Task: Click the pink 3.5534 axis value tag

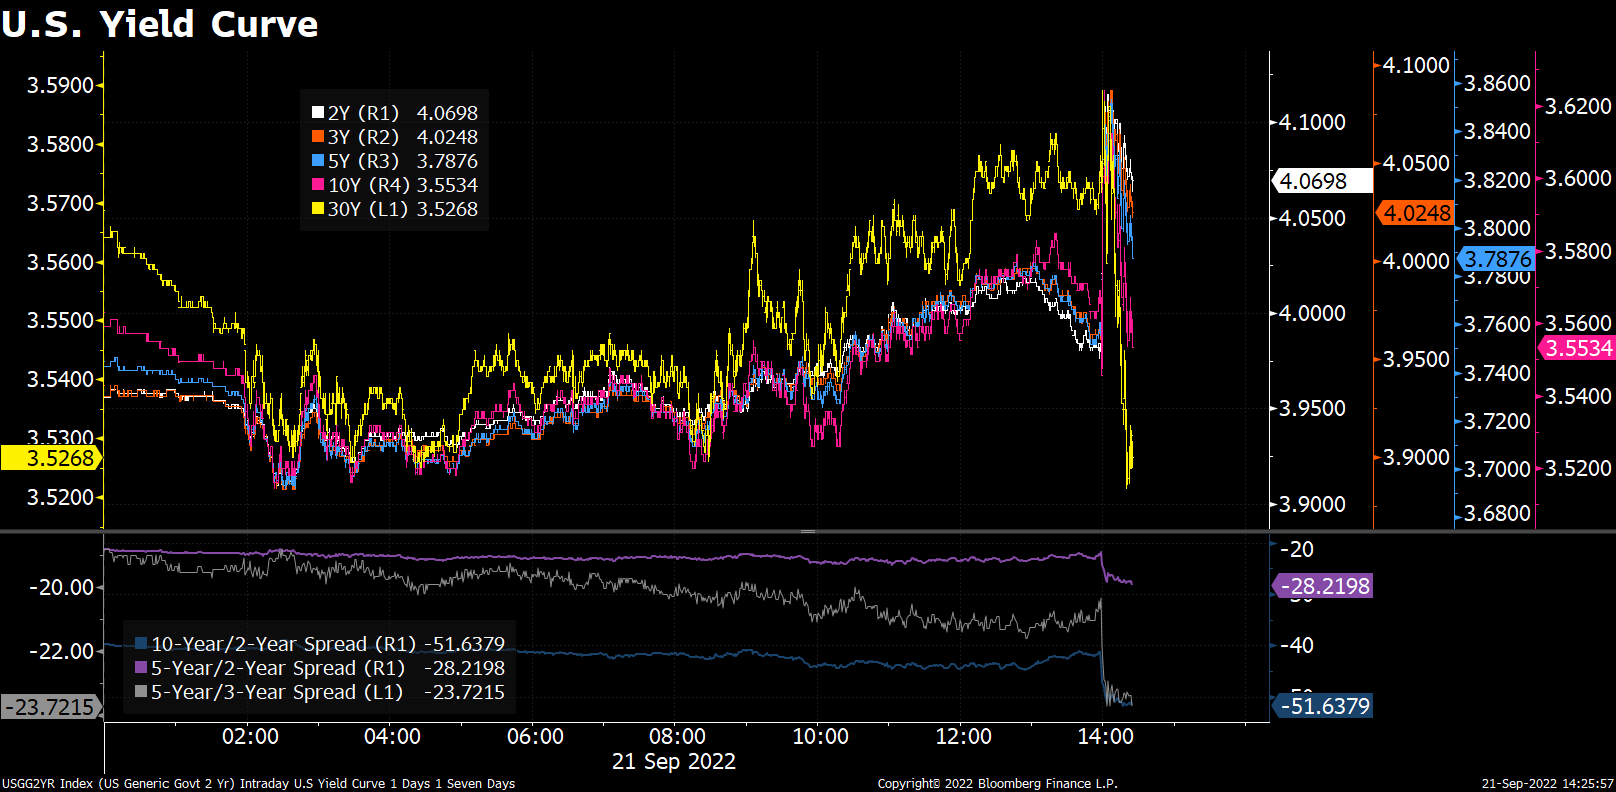Action: click(x=1577, y=348)
